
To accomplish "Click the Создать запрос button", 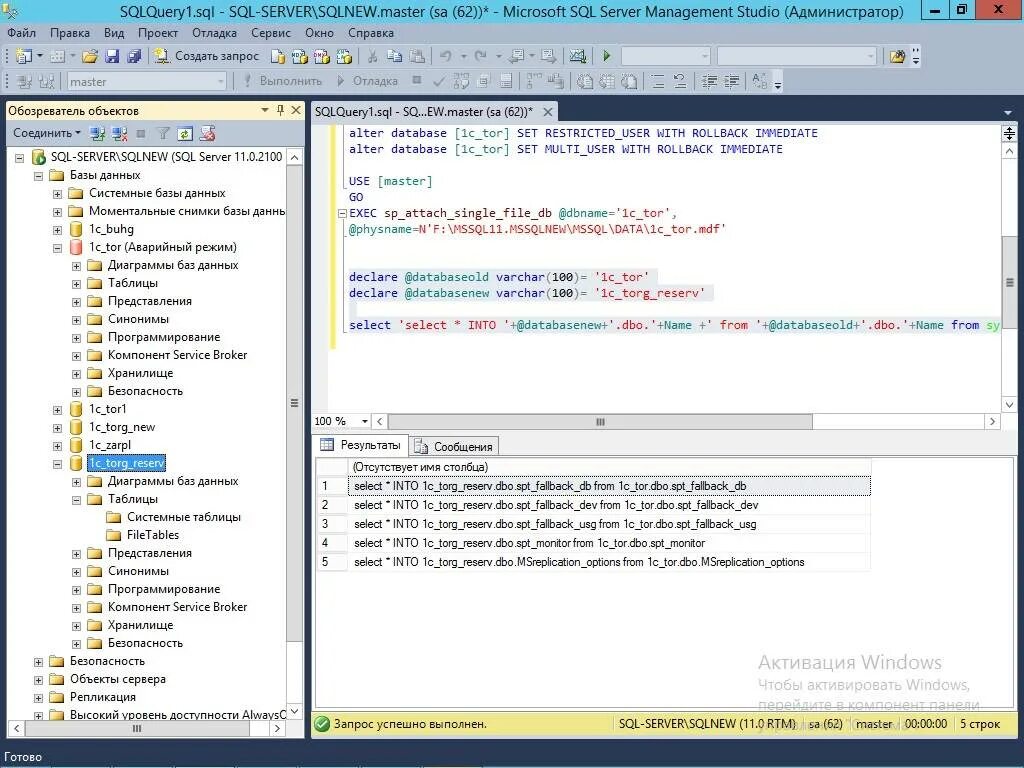I will click(207, 56).
